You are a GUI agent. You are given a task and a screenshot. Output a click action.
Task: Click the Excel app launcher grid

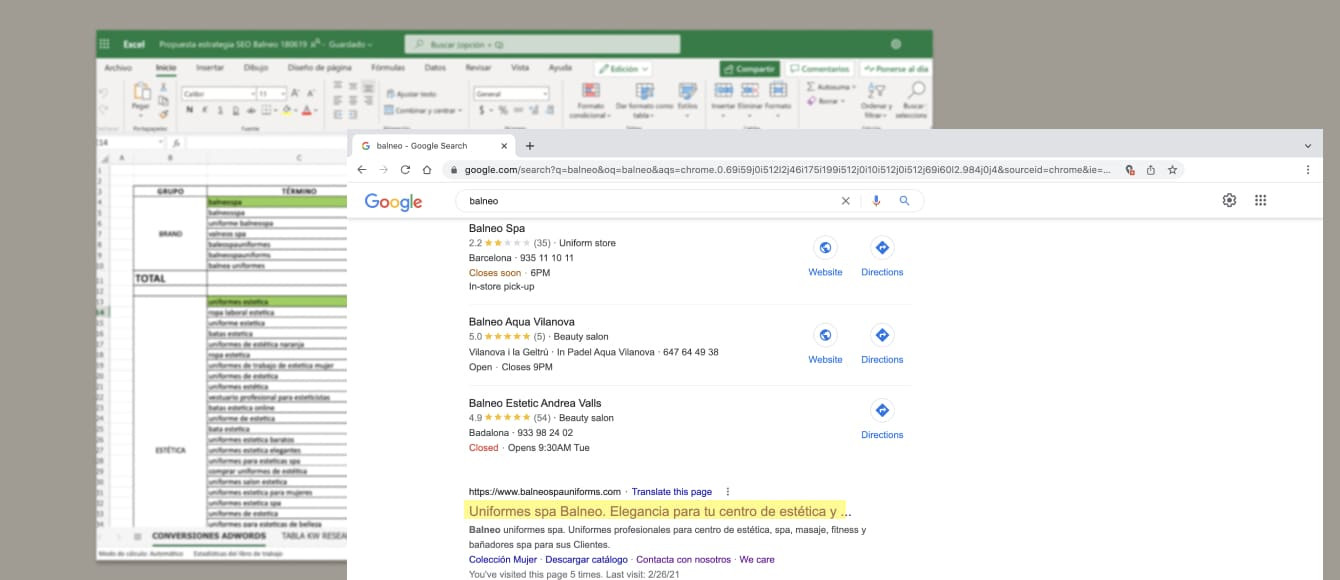104,44
